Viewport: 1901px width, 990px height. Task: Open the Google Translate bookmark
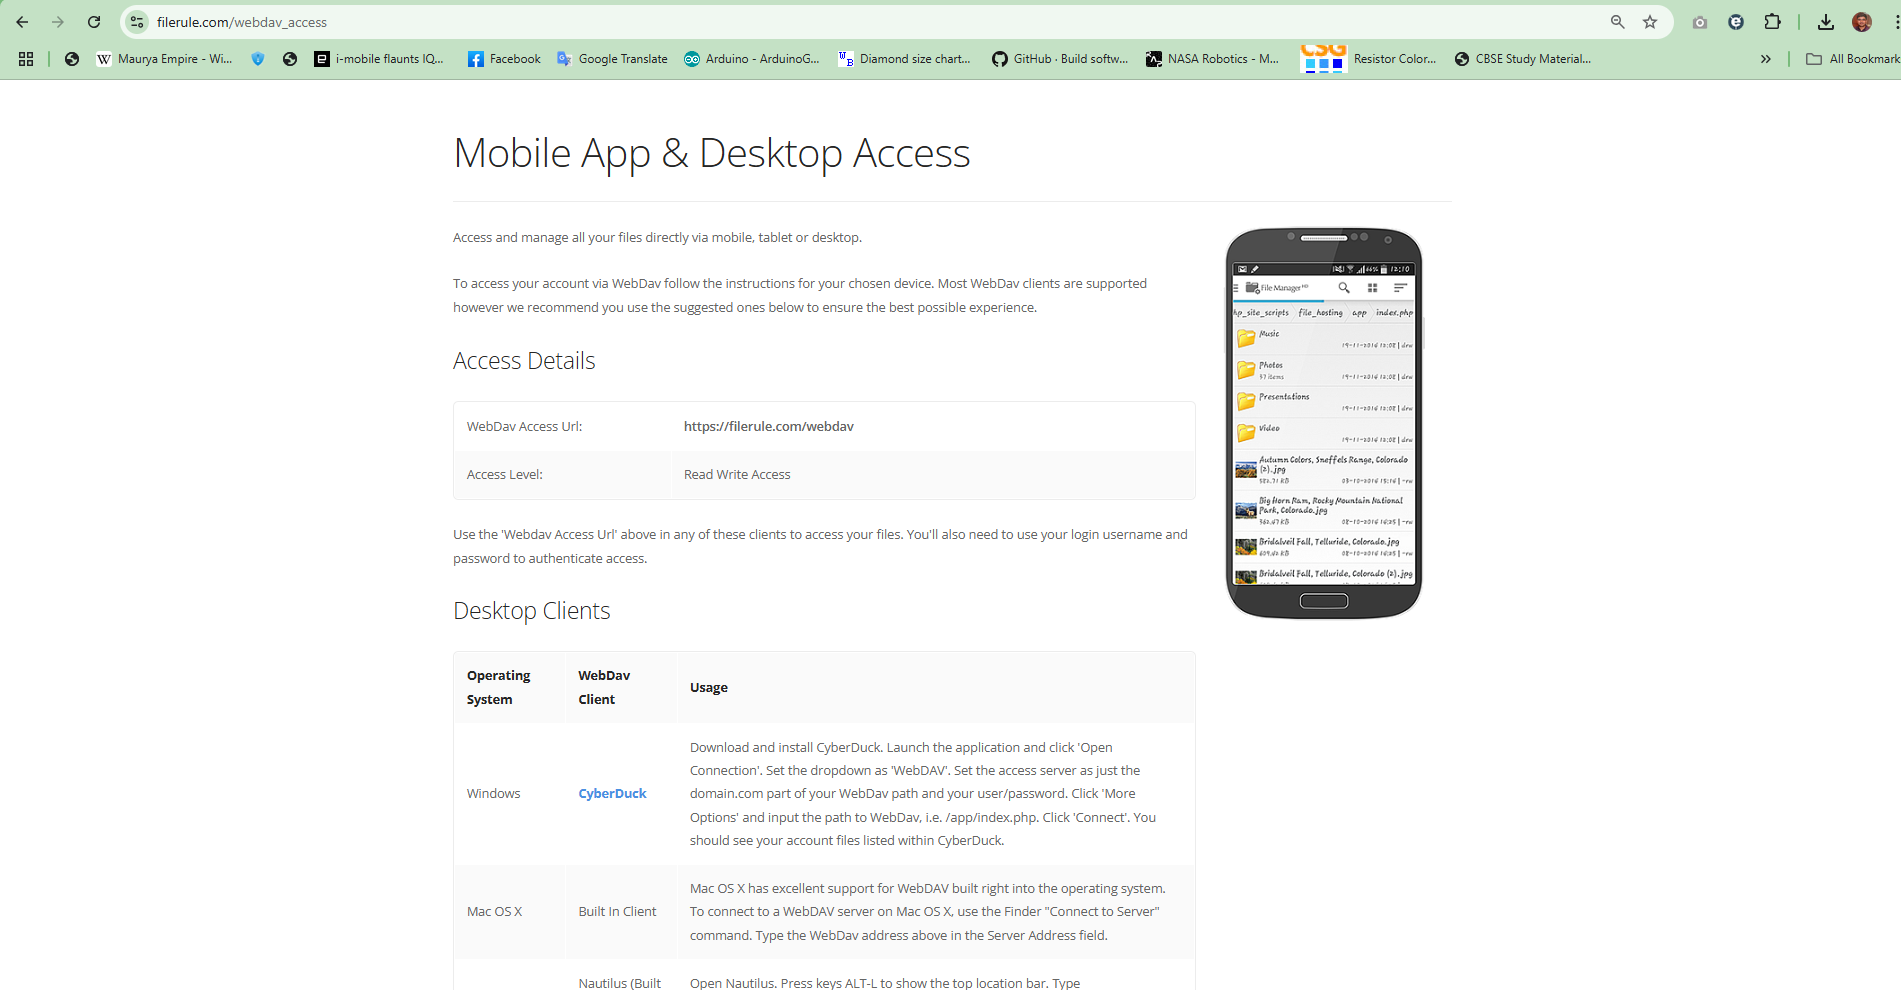612,59
